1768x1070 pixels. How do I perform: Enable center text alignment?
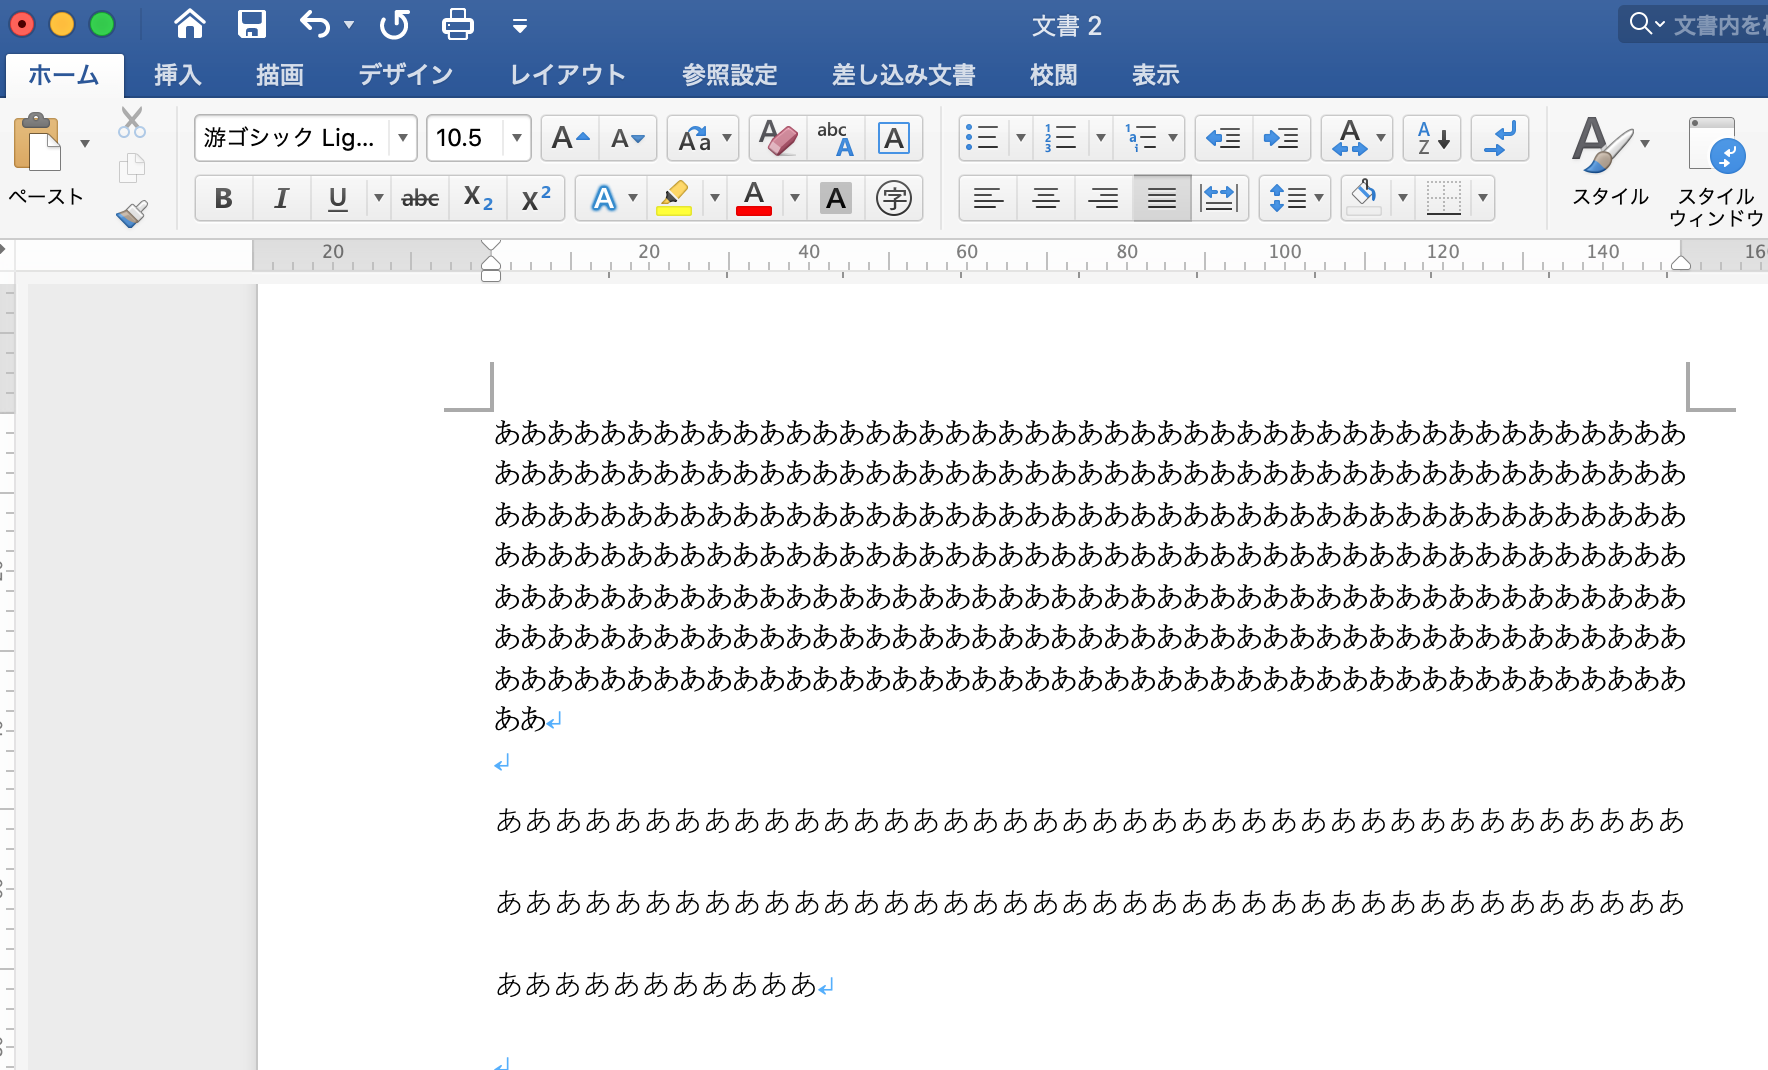(x=1046, y=198)
